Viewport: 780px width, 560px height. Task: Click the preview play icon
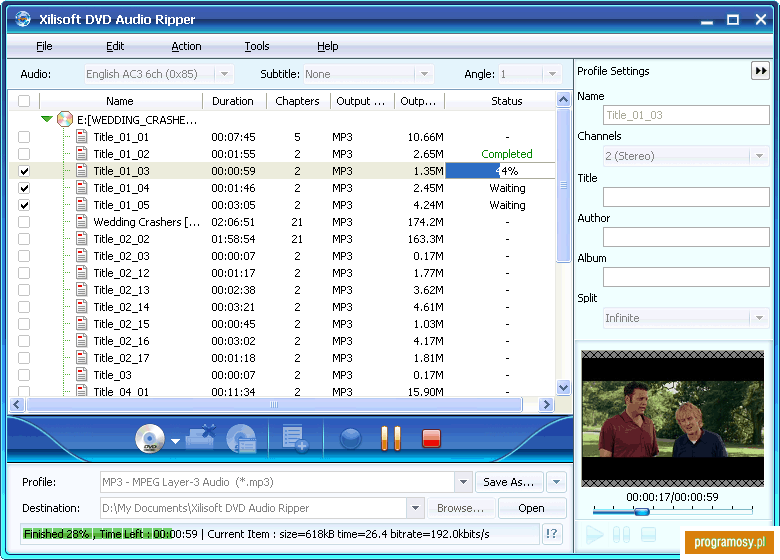click(594, 535)
